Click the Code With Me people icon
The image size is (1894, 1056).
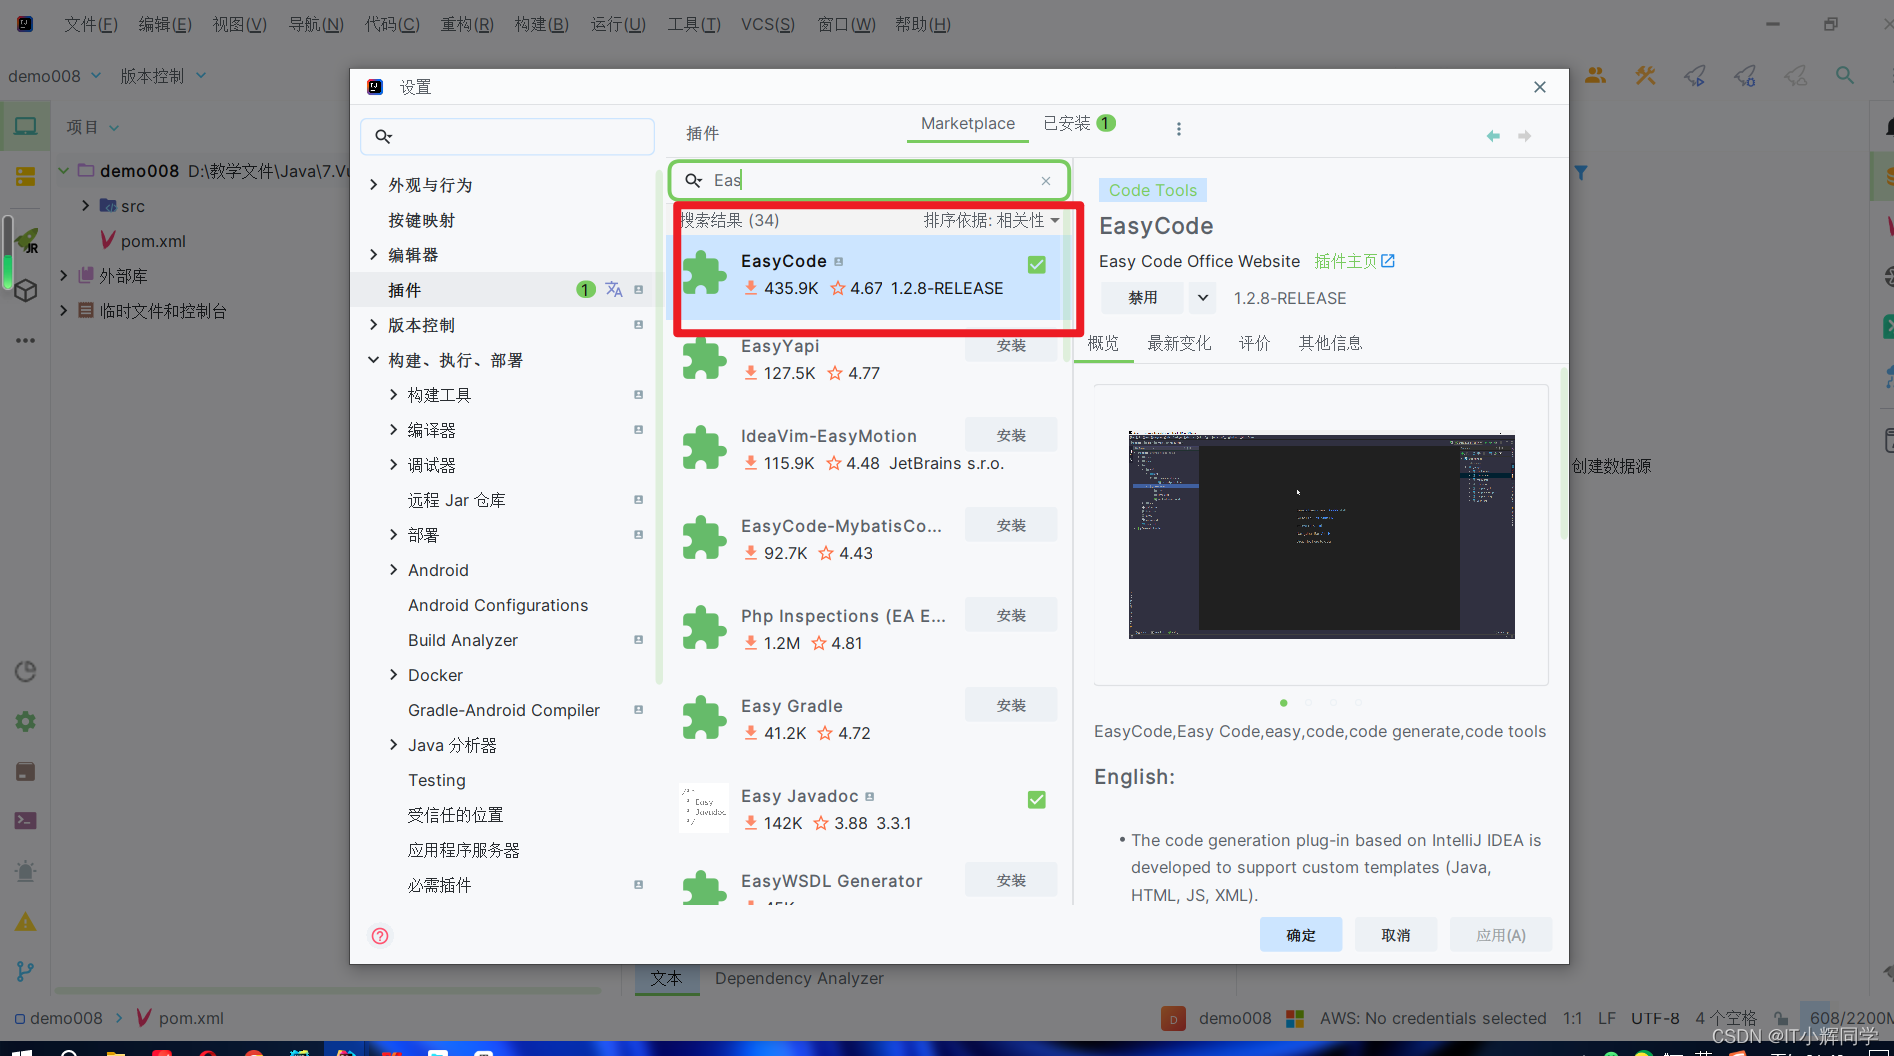pos(1595,75)
